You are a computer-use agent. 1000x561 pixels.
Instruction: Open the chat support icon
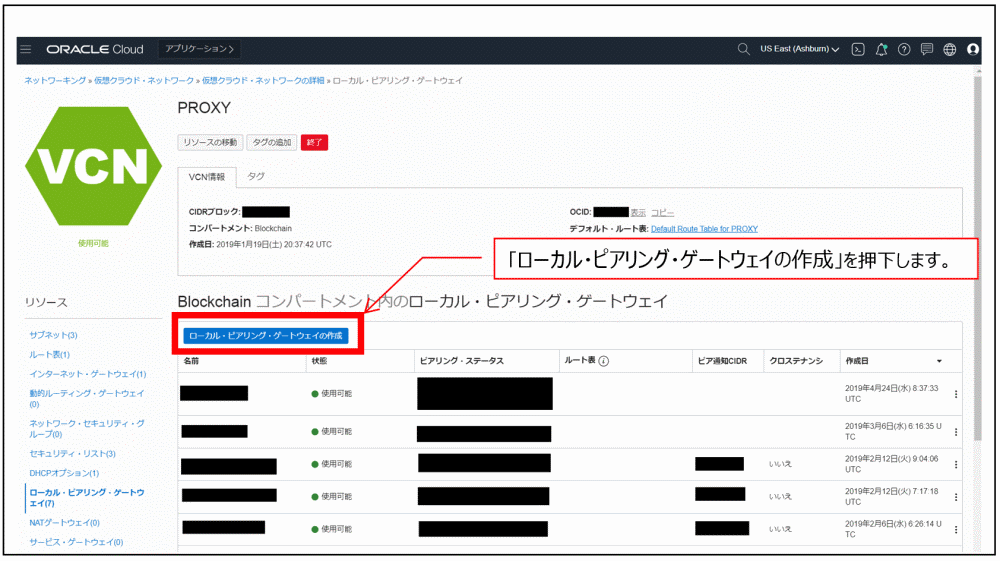[927, 49]
